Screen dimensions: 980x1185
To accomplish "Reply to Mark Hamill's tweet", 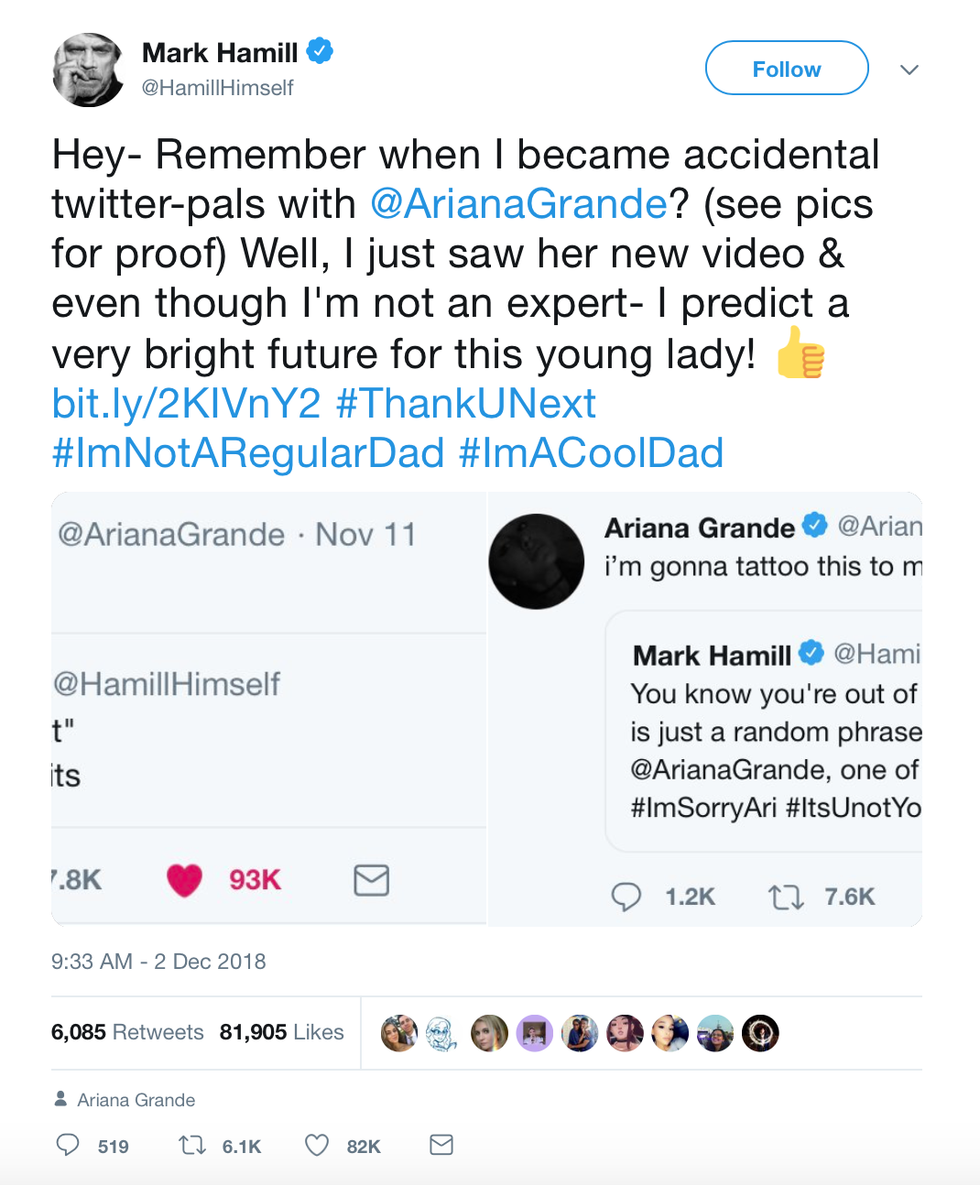I will tap(68, 1145).
